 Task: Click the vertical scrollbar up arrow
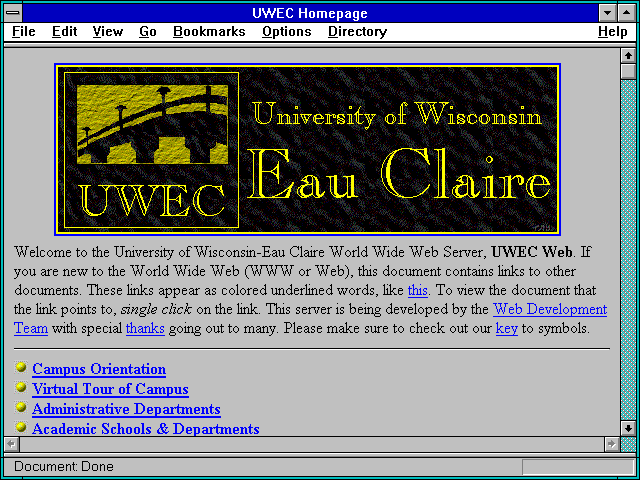(x=628, y=56)
